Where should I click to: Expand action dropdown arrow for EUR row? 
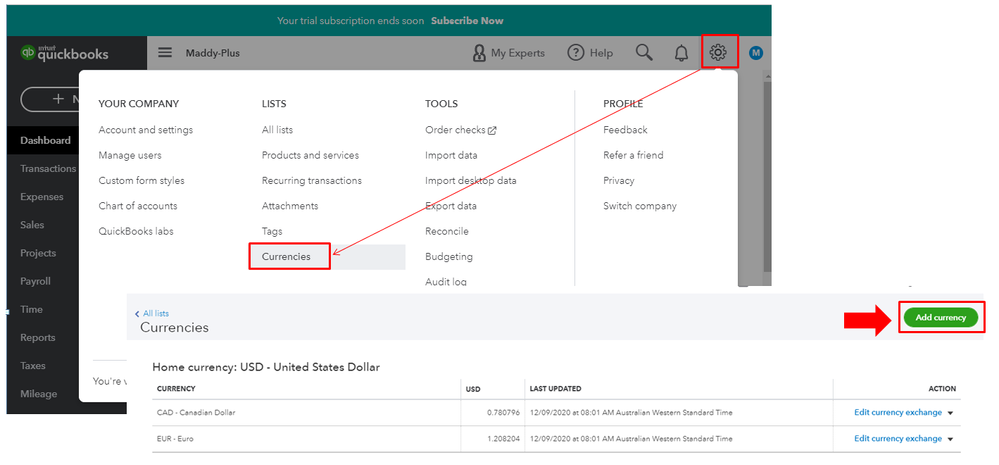(950, 439)
